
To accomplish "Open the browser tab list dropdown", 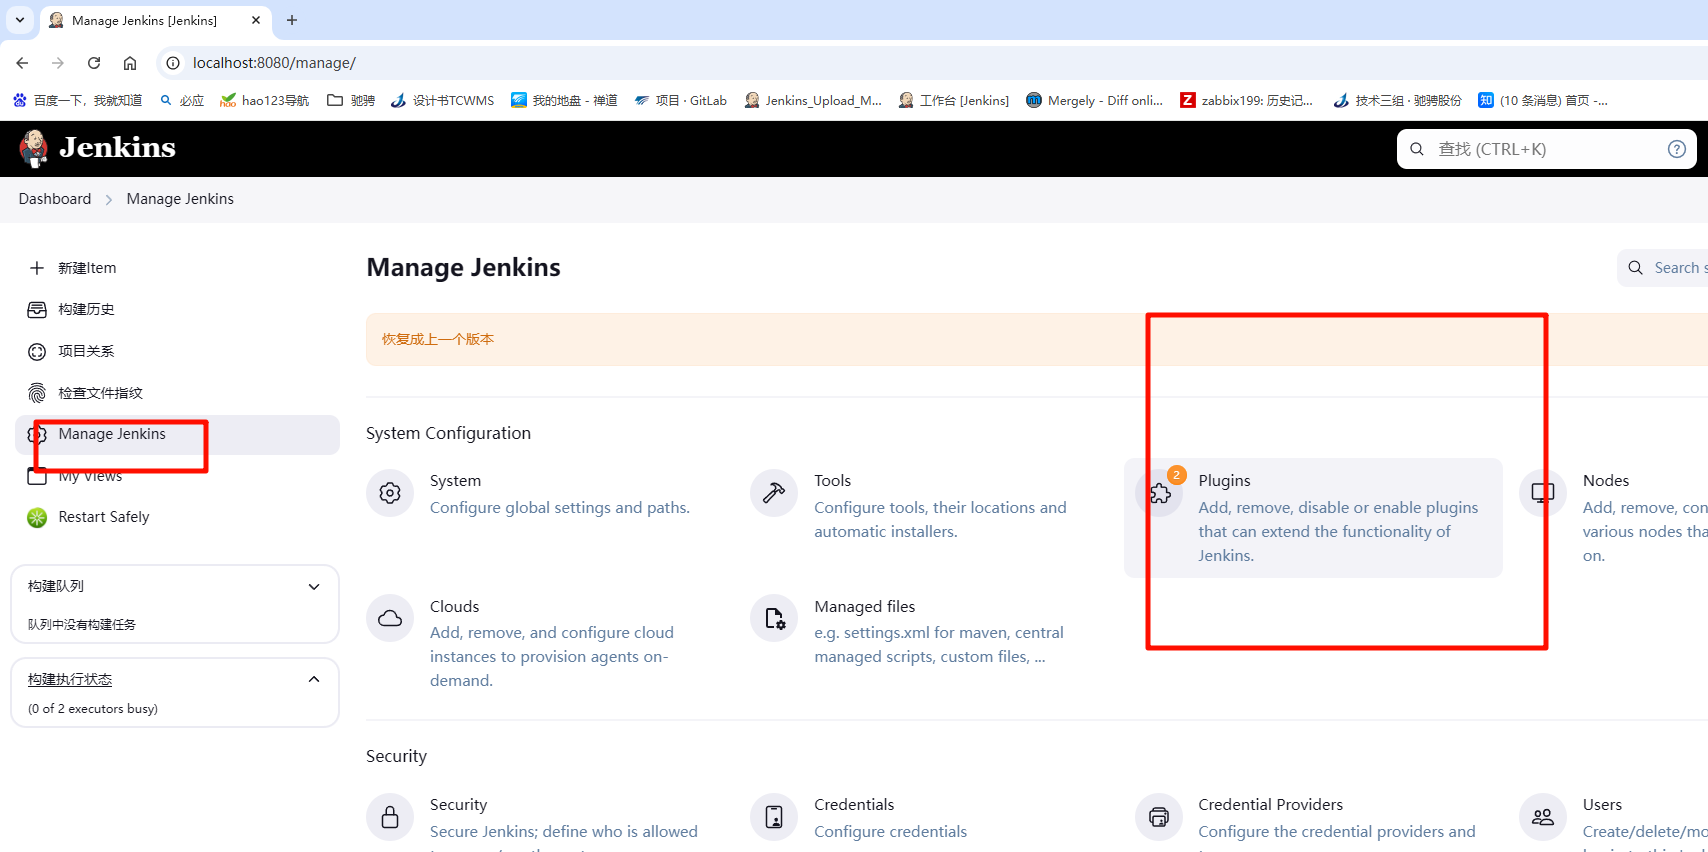I will click(20, 20).
